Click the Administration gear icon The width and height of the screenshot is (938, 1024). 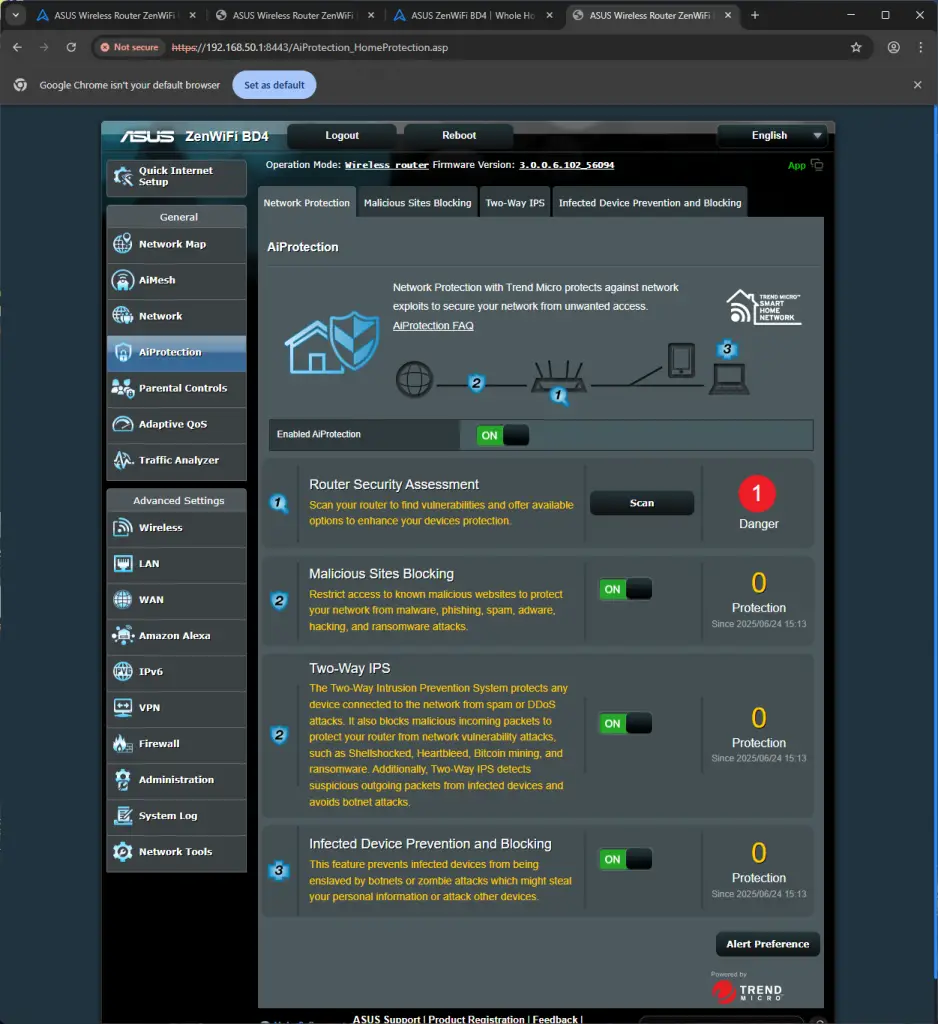click(123, 779)
